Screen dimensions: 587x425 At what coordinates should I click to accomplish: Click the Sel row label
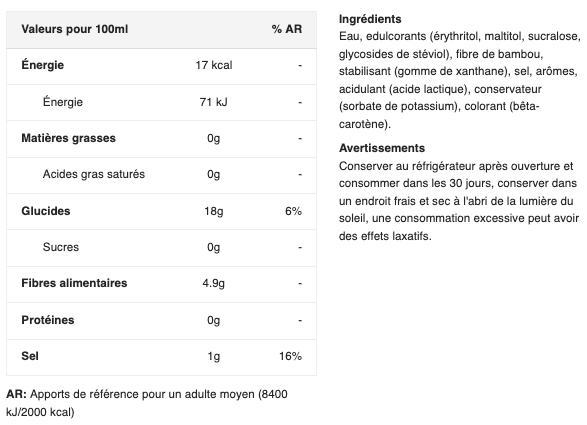30,356
